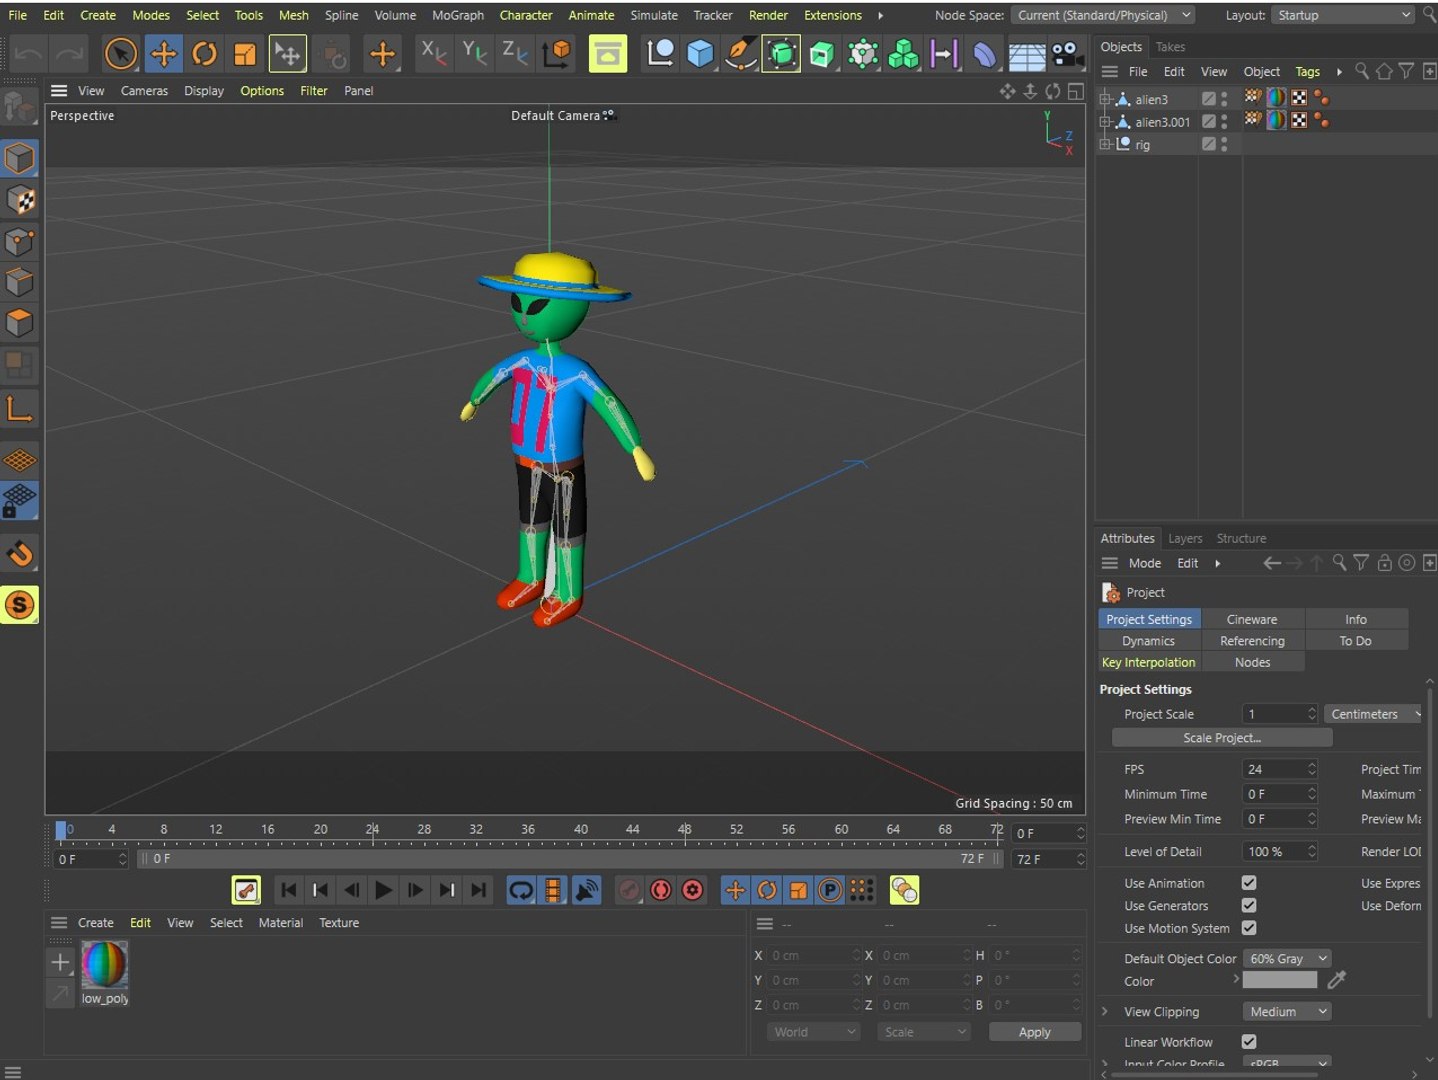Open Node Space dropdown
1438x1080 pixels.
pyautogui.click(x=1103, y=15)
